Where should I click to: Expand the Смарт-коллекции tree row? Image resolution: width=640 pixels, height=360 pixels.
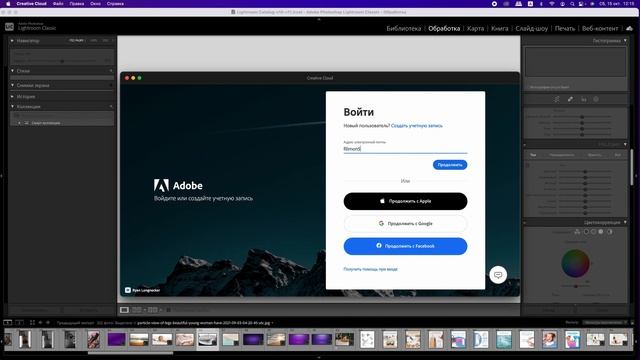coord(19,123)
